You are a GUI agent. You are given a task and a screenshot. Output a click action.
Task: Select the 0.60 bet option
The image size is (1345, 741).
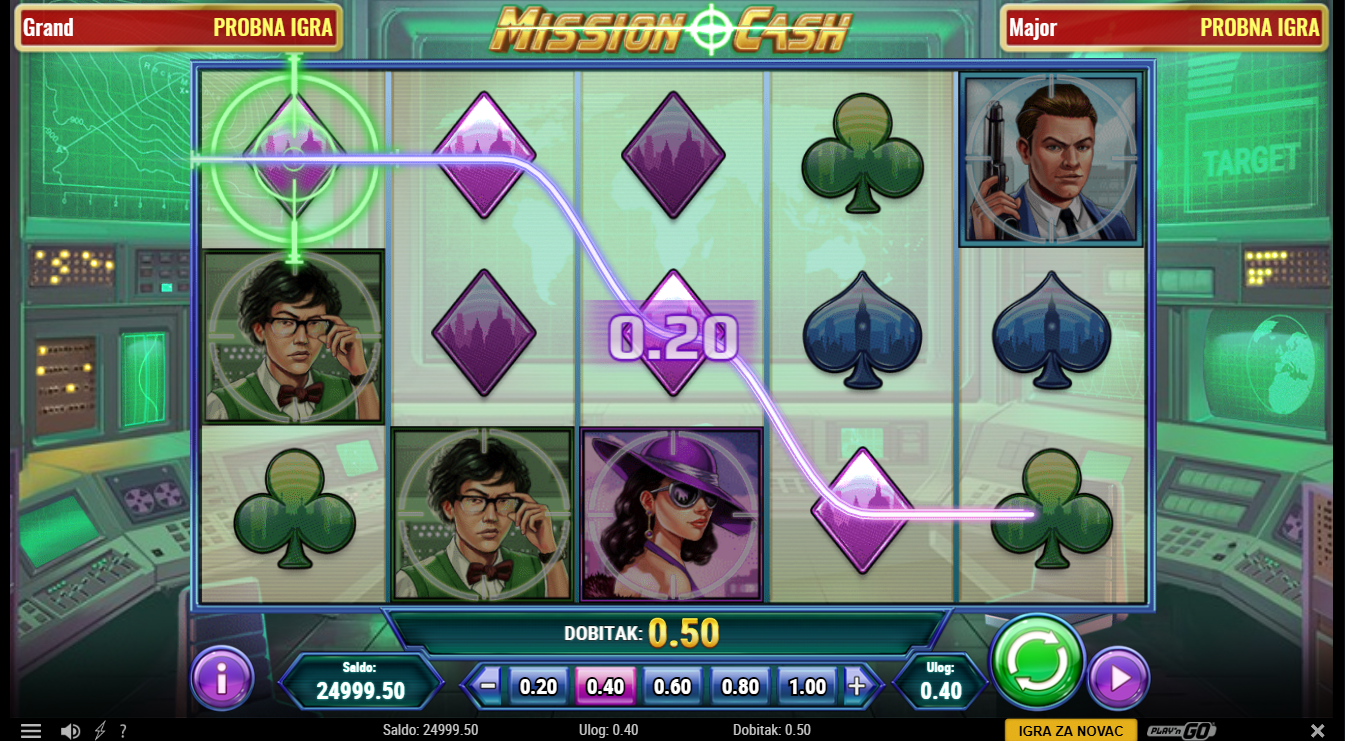[x=673, y=686]
